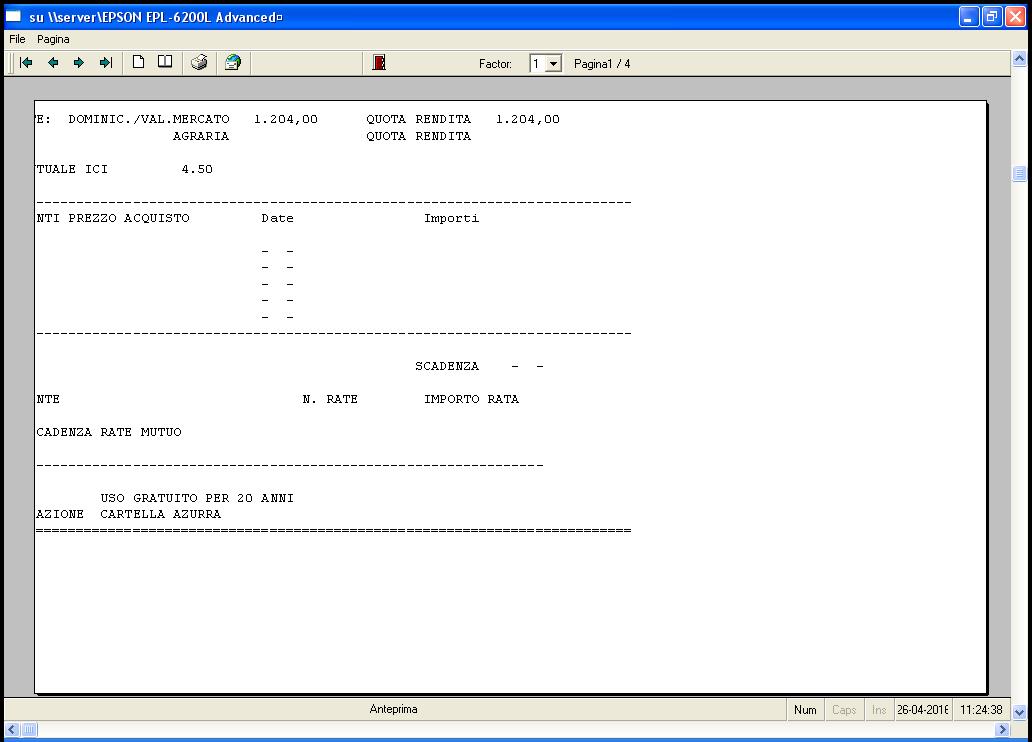The height and width of the screenshot is (742, 1032).
Task: Click the '1.204,00' value after QUOTA RENDITA
Action: coord(528,119)
